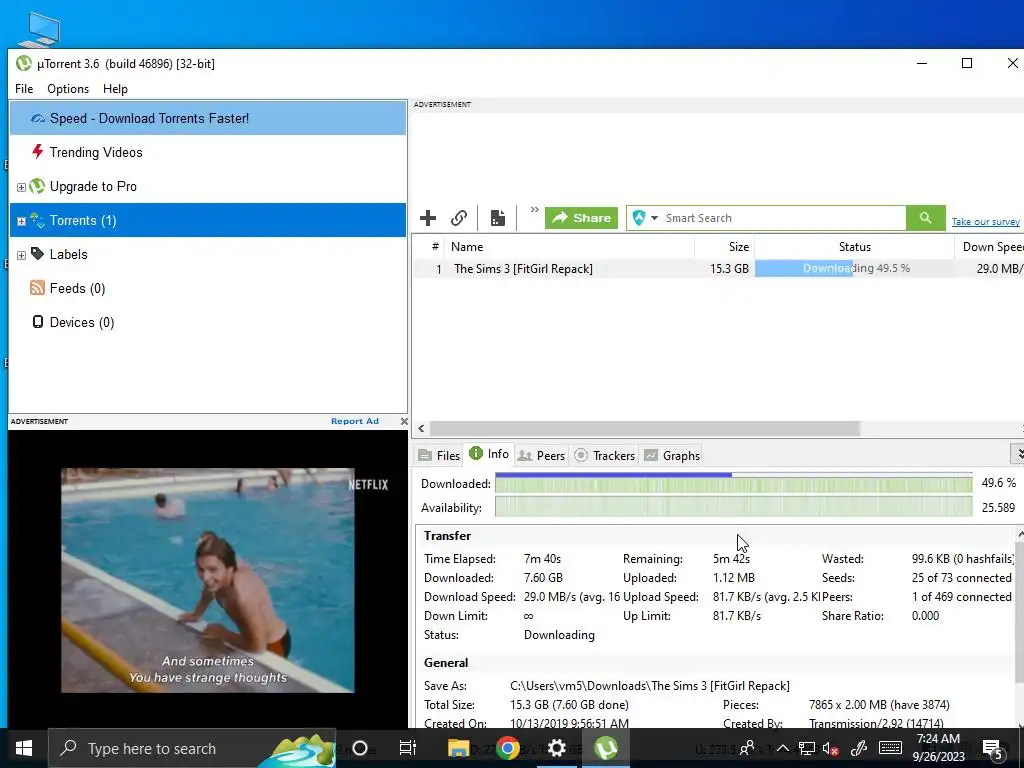The height and width of the screenshot is (768, 1024).
Task: Sort by the Size column header
Action: point(725,247)
